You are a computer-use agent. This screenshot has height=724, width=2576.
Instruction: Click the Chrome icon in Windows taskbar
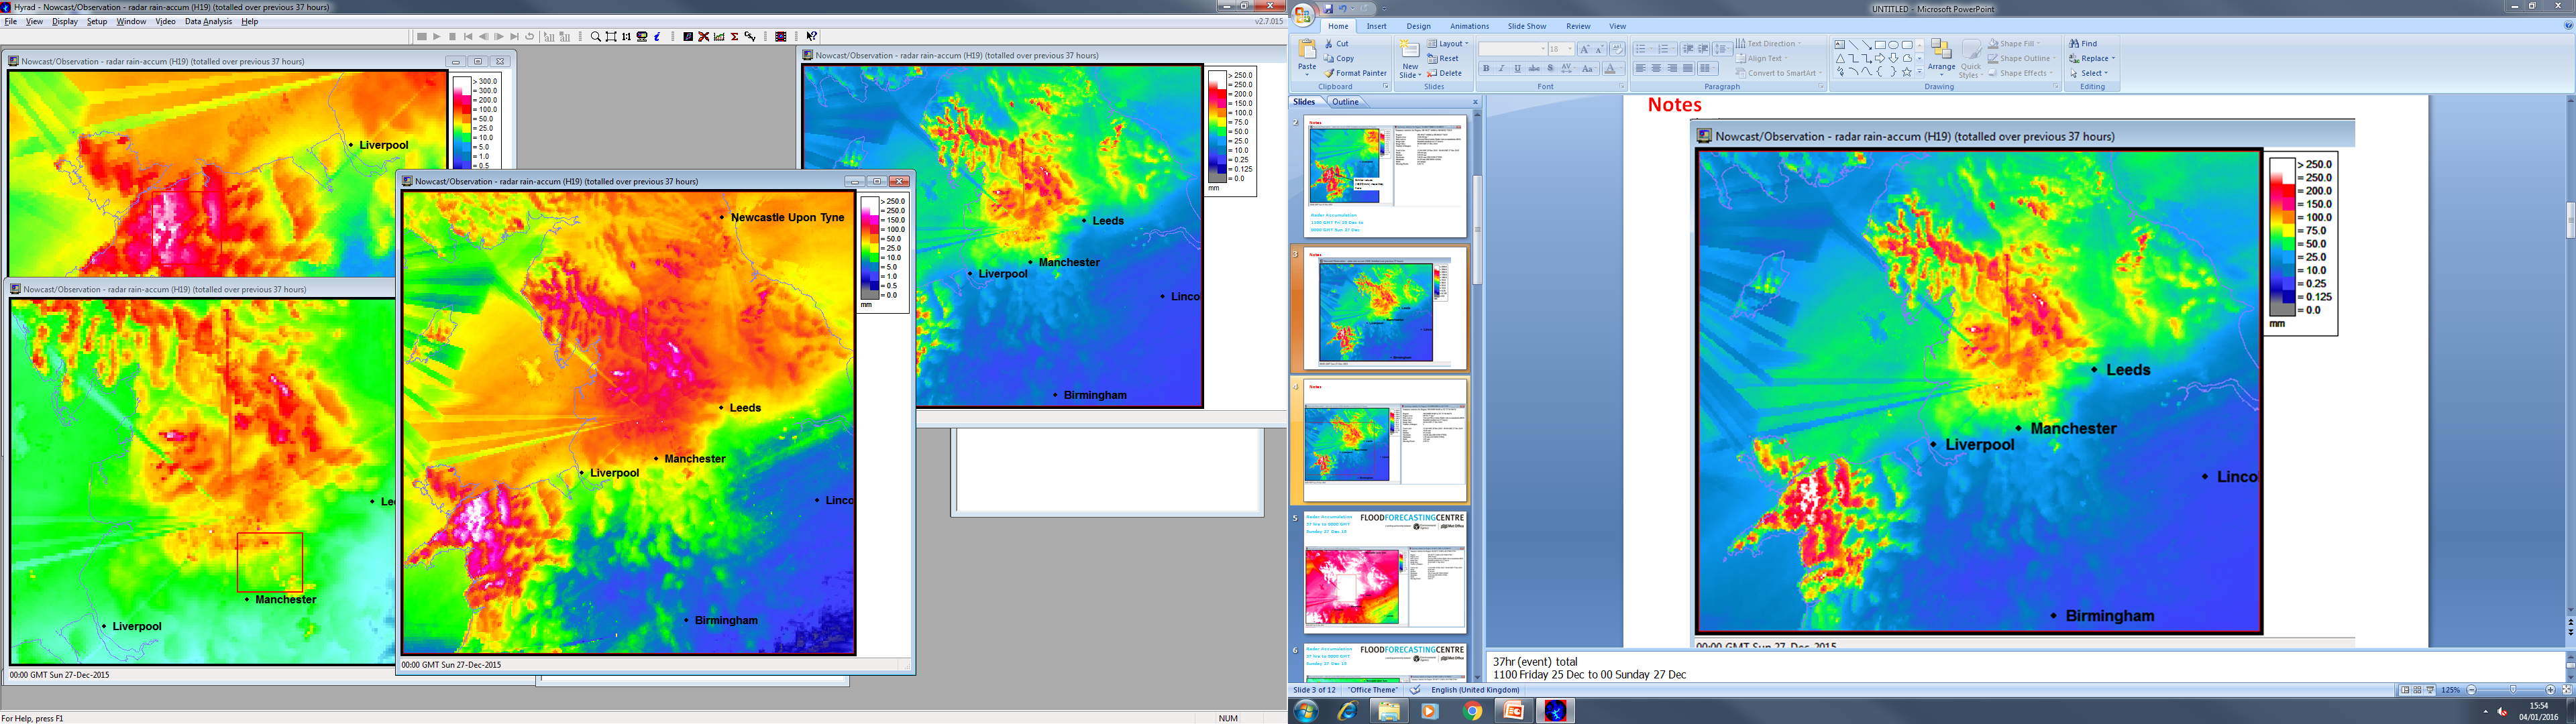pos(1472,711)
